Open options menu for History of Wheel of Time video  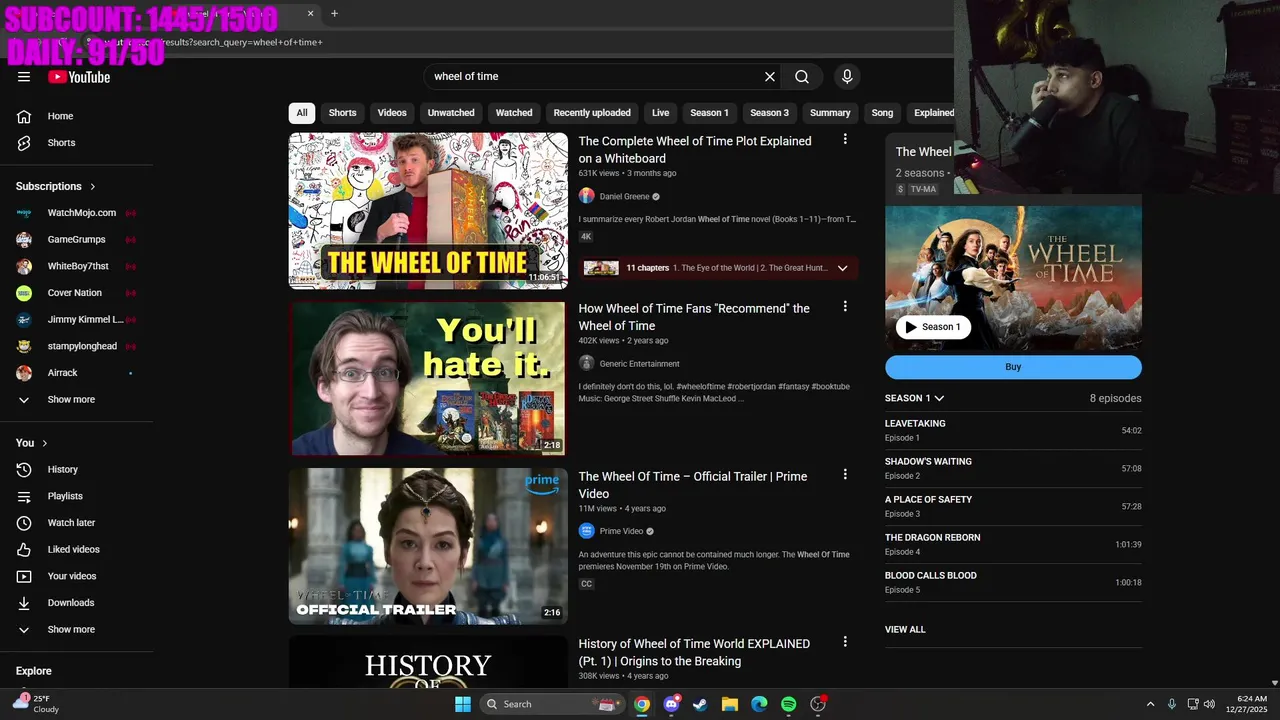pyautogui.click(x=845, y=642)
